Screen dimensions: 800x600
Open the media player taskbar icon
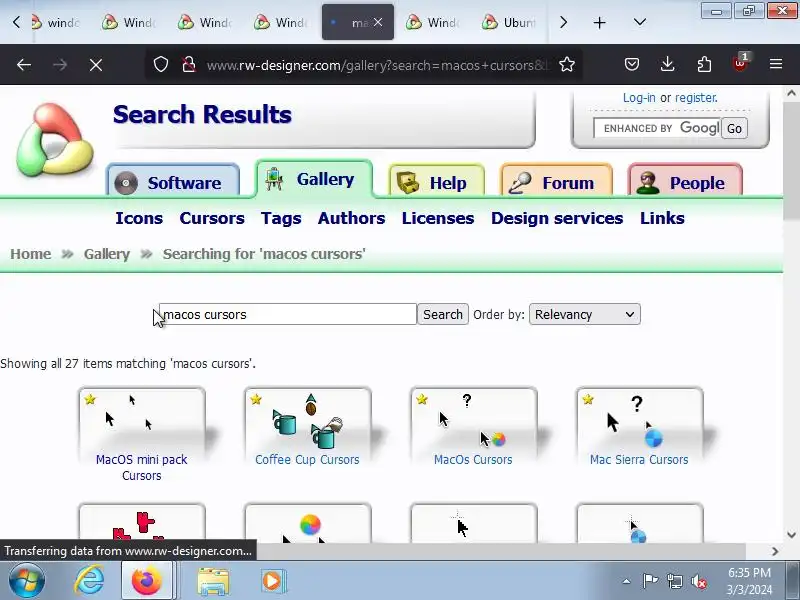click(x=273, y=581)
